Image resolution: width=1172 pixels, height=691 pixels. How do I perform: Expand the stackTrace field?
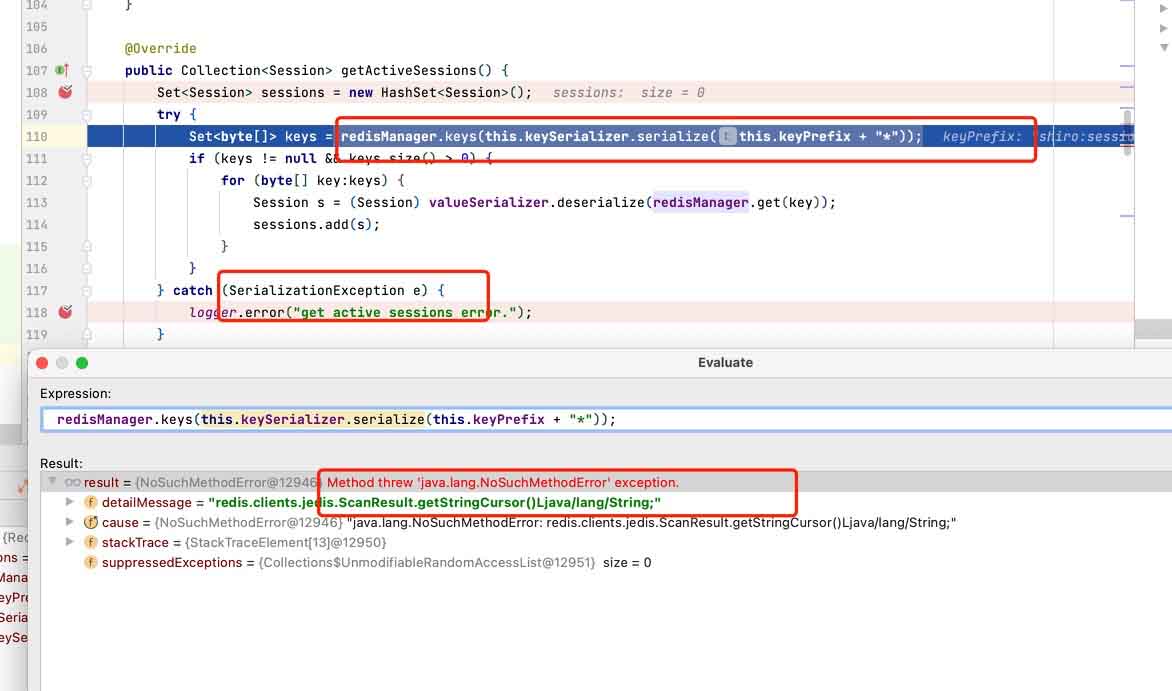(x=70, y=542)
